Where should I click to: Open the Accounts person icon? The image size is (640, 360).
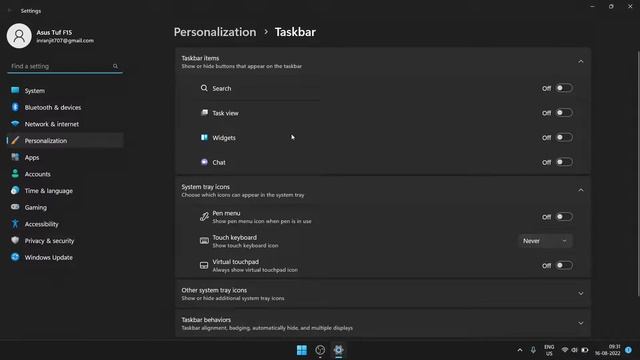[15, 173]
